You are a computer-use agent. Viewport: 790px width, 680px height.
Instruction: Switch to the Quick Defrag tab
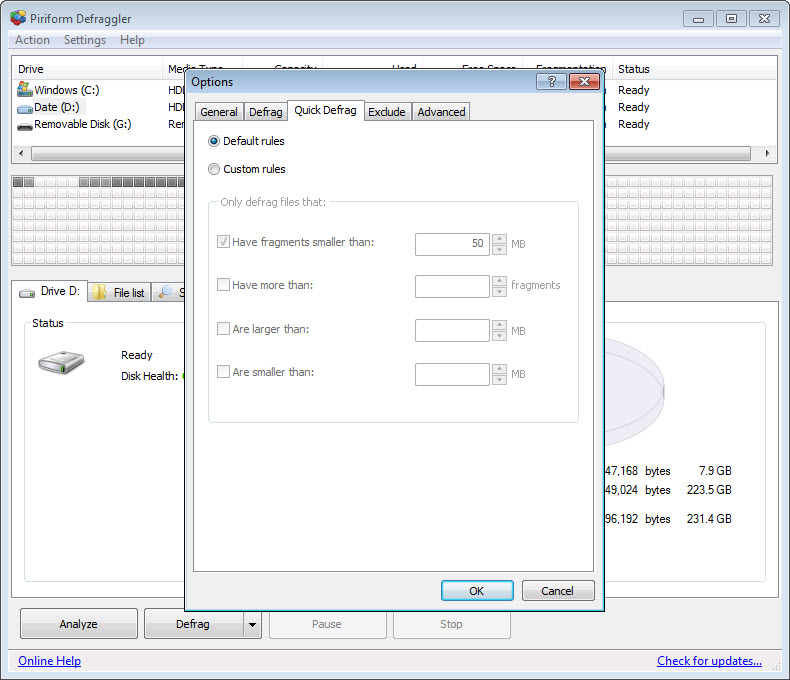pos(325,110)
